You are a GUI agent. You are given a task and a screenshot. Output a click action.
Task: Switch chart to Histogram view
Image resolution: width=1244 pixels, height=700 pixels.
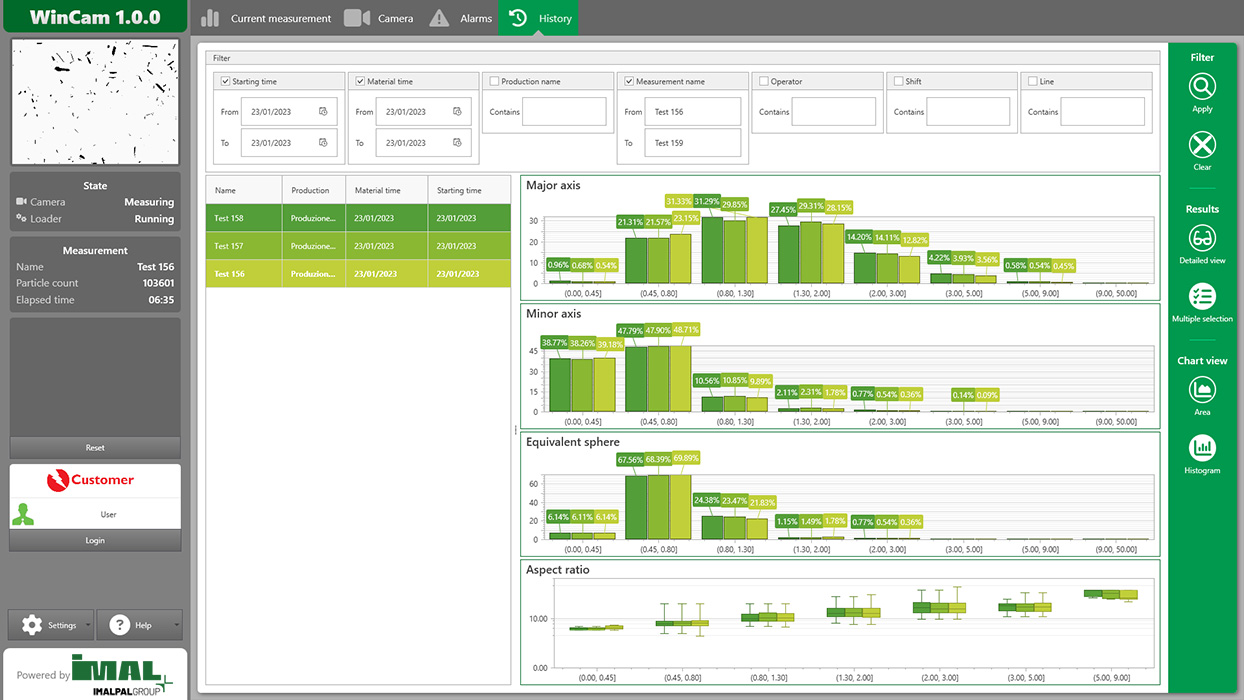tap(1202, 448)
